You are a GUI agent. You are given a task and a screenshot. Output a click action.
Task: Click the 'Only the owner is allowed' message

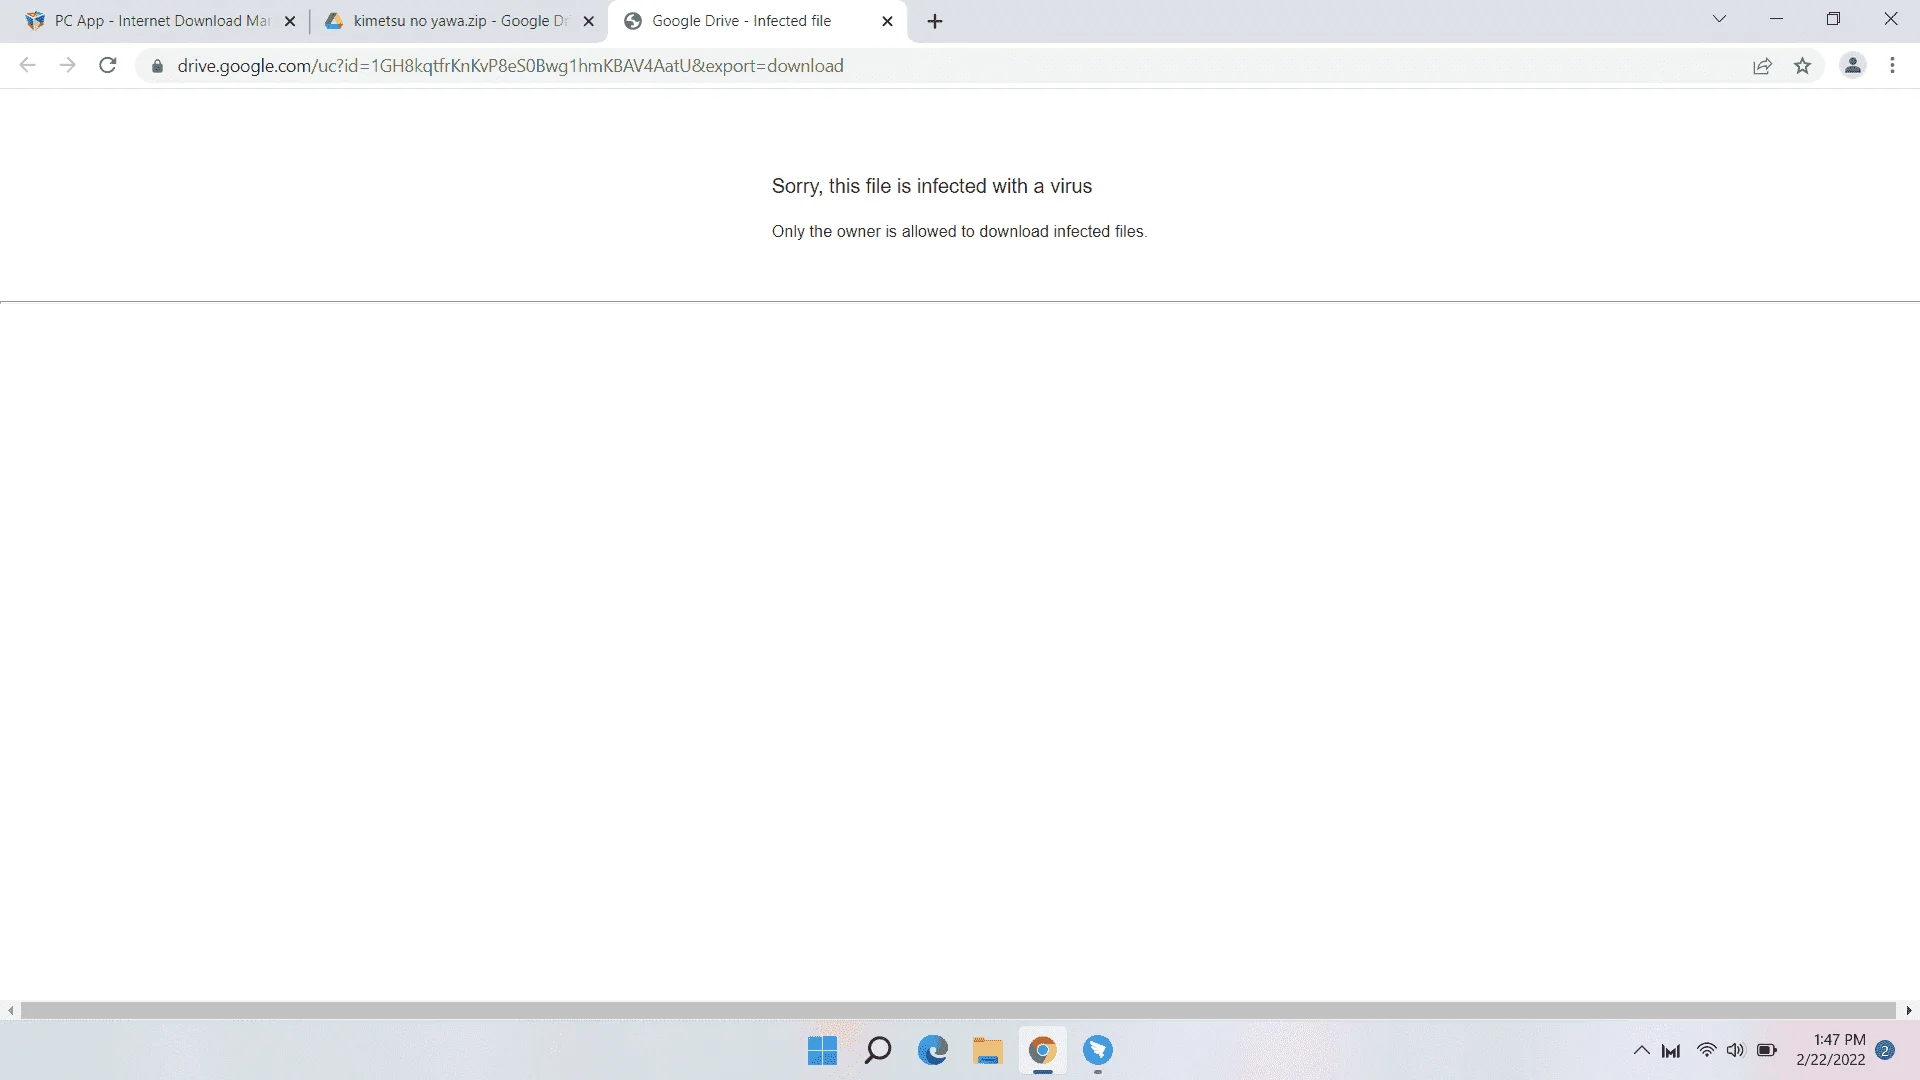click(x=959, y=231)
